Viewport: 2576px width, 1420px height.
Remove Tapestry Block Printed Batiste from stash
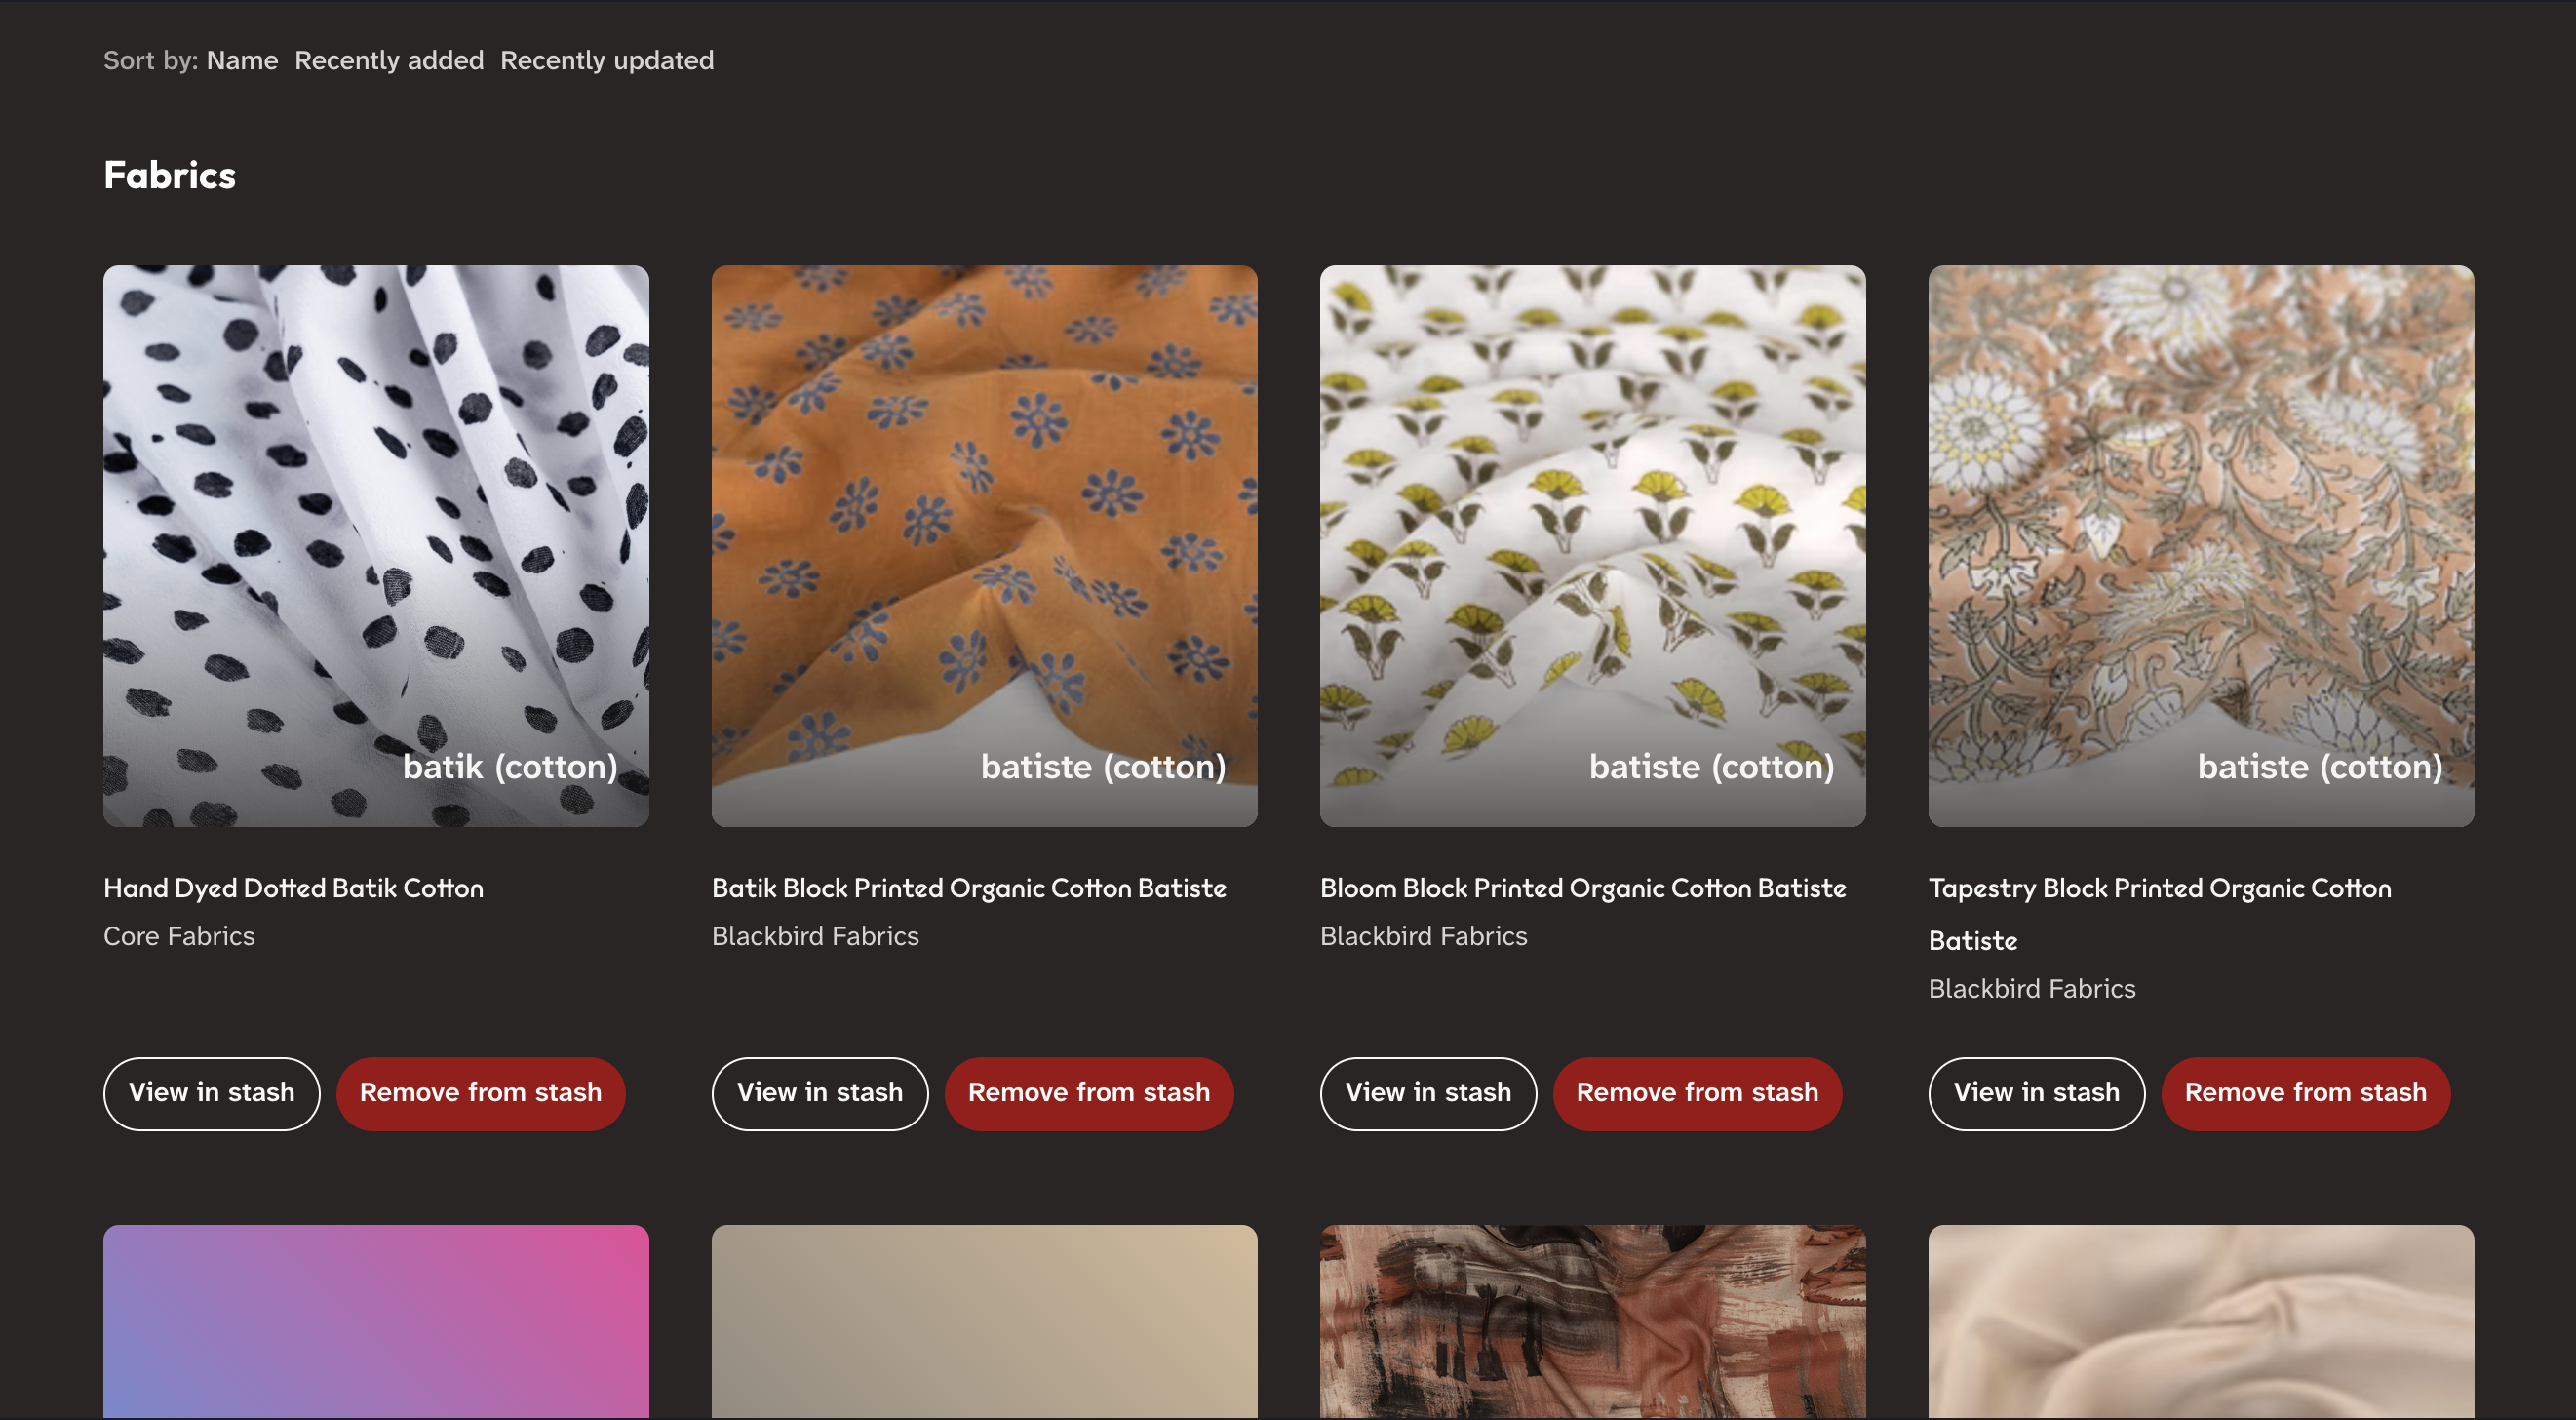click(2305, 1093)
